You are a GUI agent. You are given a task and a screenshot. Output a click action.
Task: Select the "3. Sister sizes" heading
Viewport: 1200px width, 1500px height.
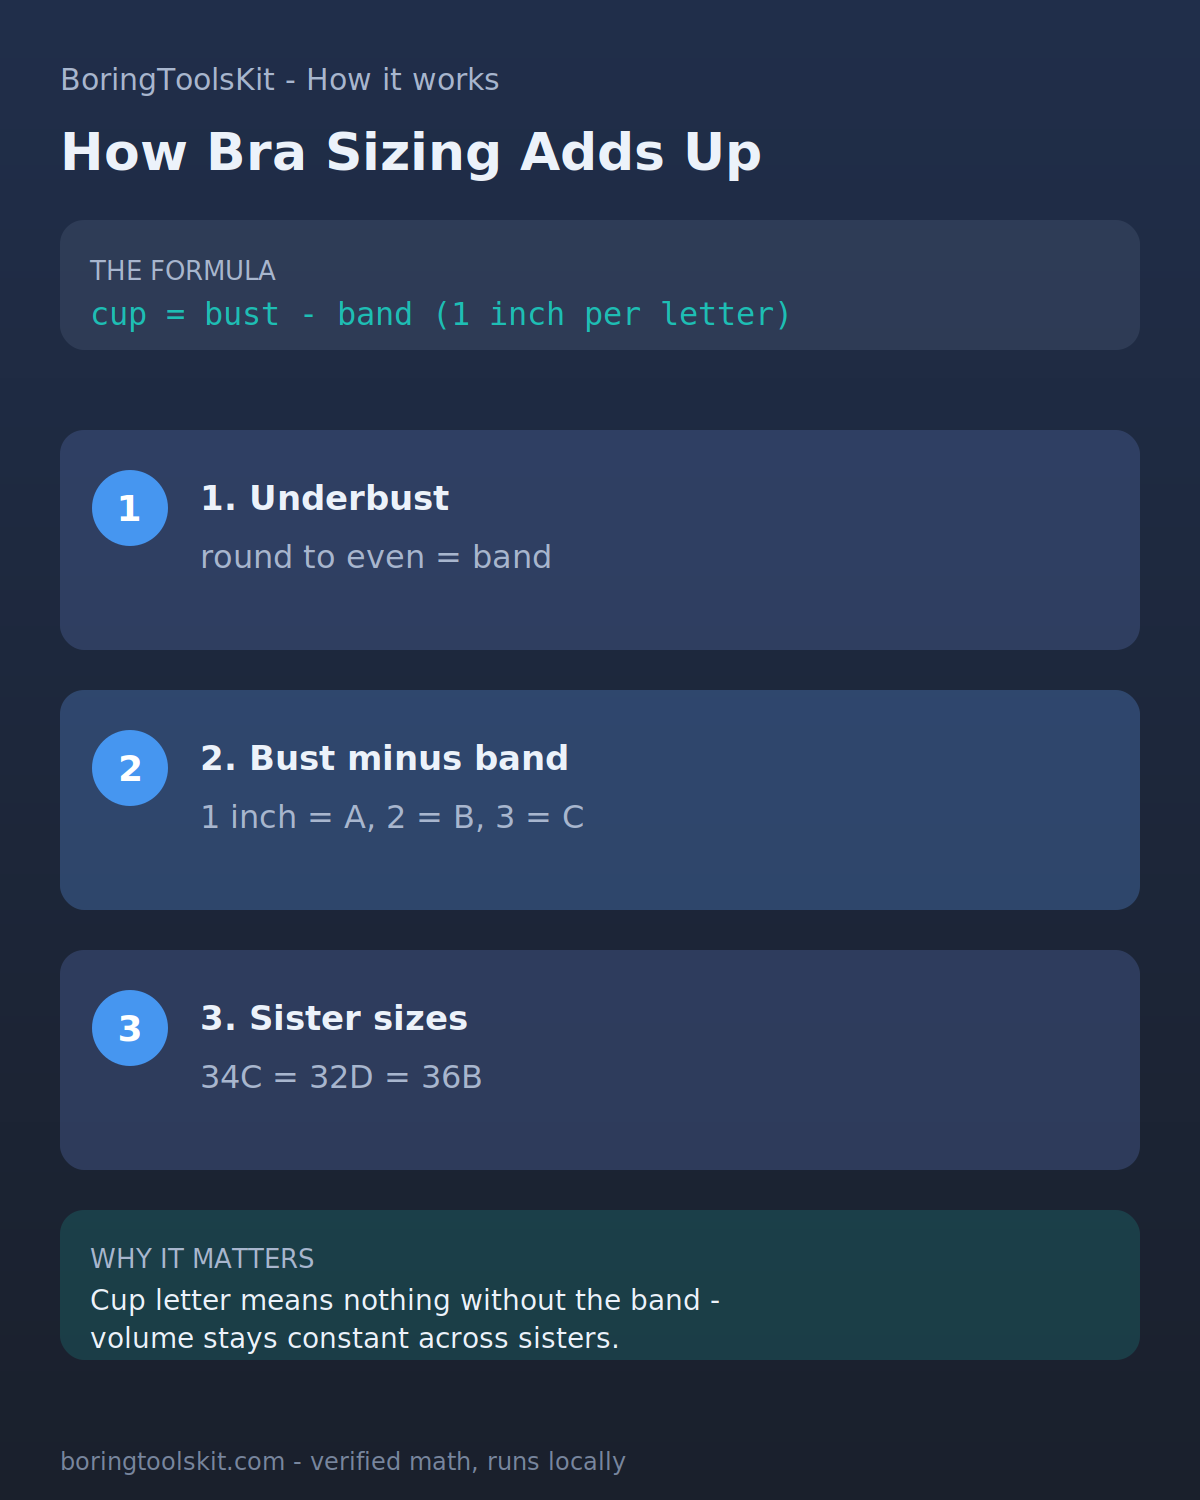[x=334, y=1018]
